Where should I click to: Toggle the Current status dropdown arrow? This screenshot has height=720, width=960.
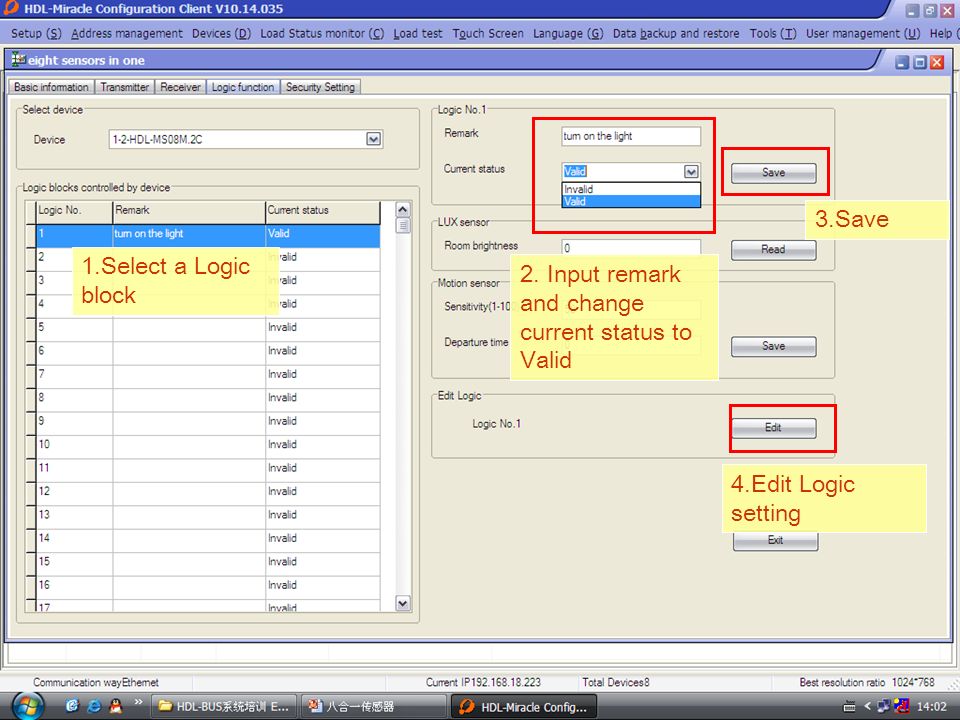[x=691, y=171]
